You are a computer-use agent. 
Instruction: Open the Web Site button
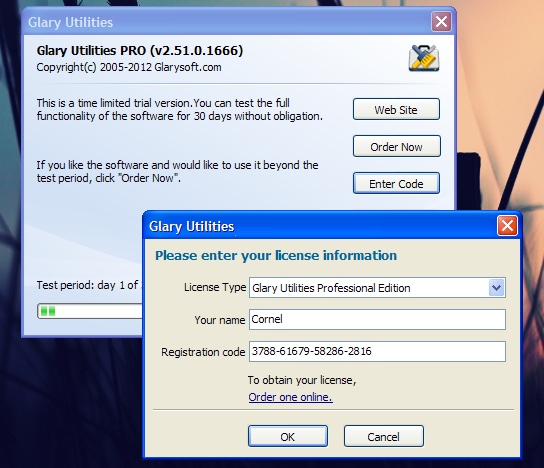396,109
